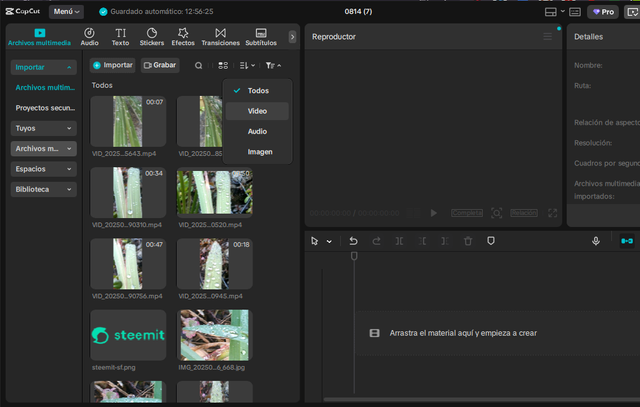
Task: Click the Completa quality button
Action: [467, 213]
